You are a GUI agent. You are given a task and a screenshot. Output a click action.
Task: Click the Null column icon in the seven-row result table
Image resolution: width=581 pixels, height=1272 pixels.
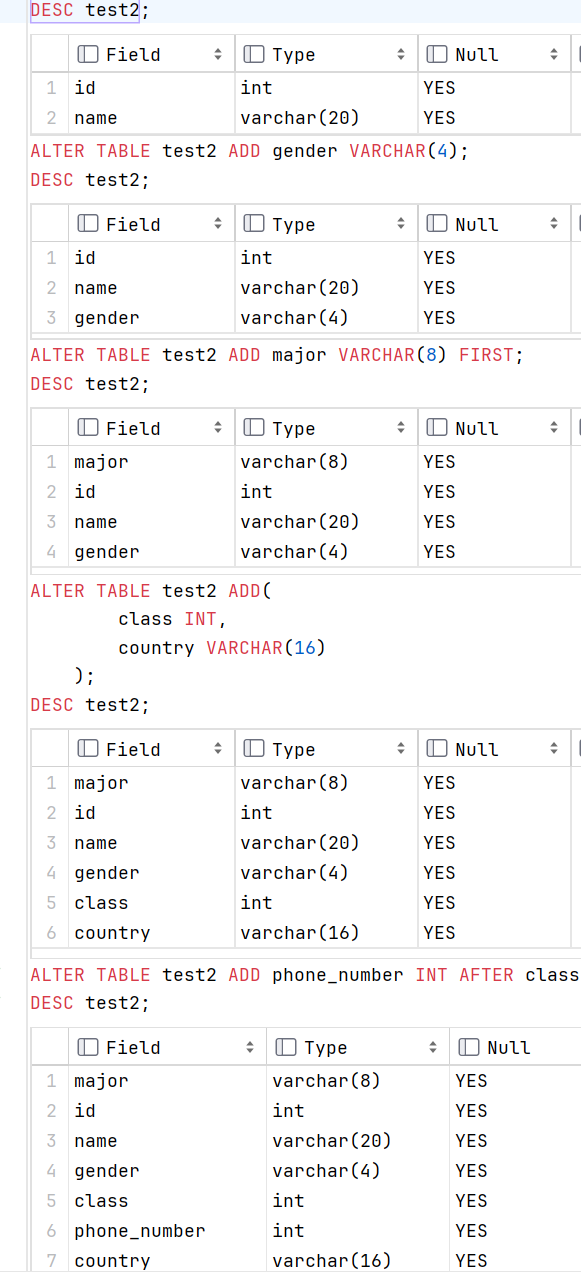point(469,1047)
